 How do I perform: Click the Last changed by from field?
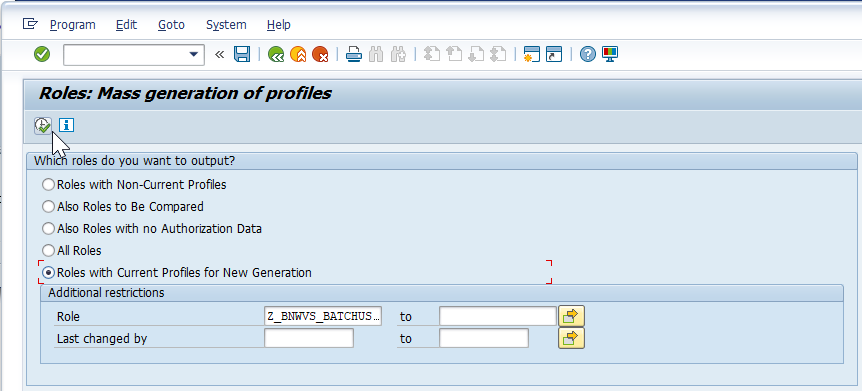pos(309,338)
